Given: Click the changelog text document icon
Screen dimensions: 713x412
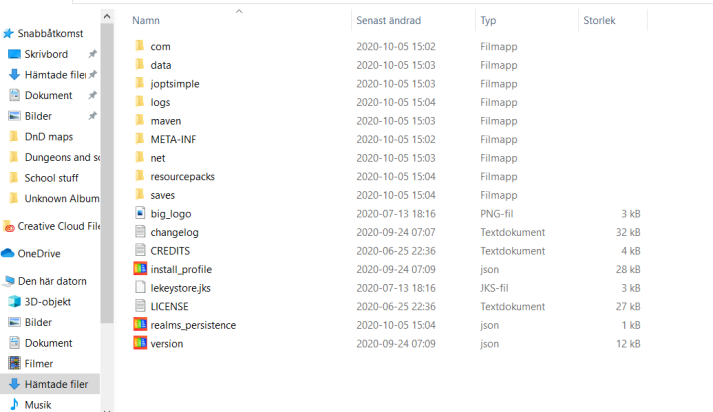Looking at the screenshot, I should point(140,232).
